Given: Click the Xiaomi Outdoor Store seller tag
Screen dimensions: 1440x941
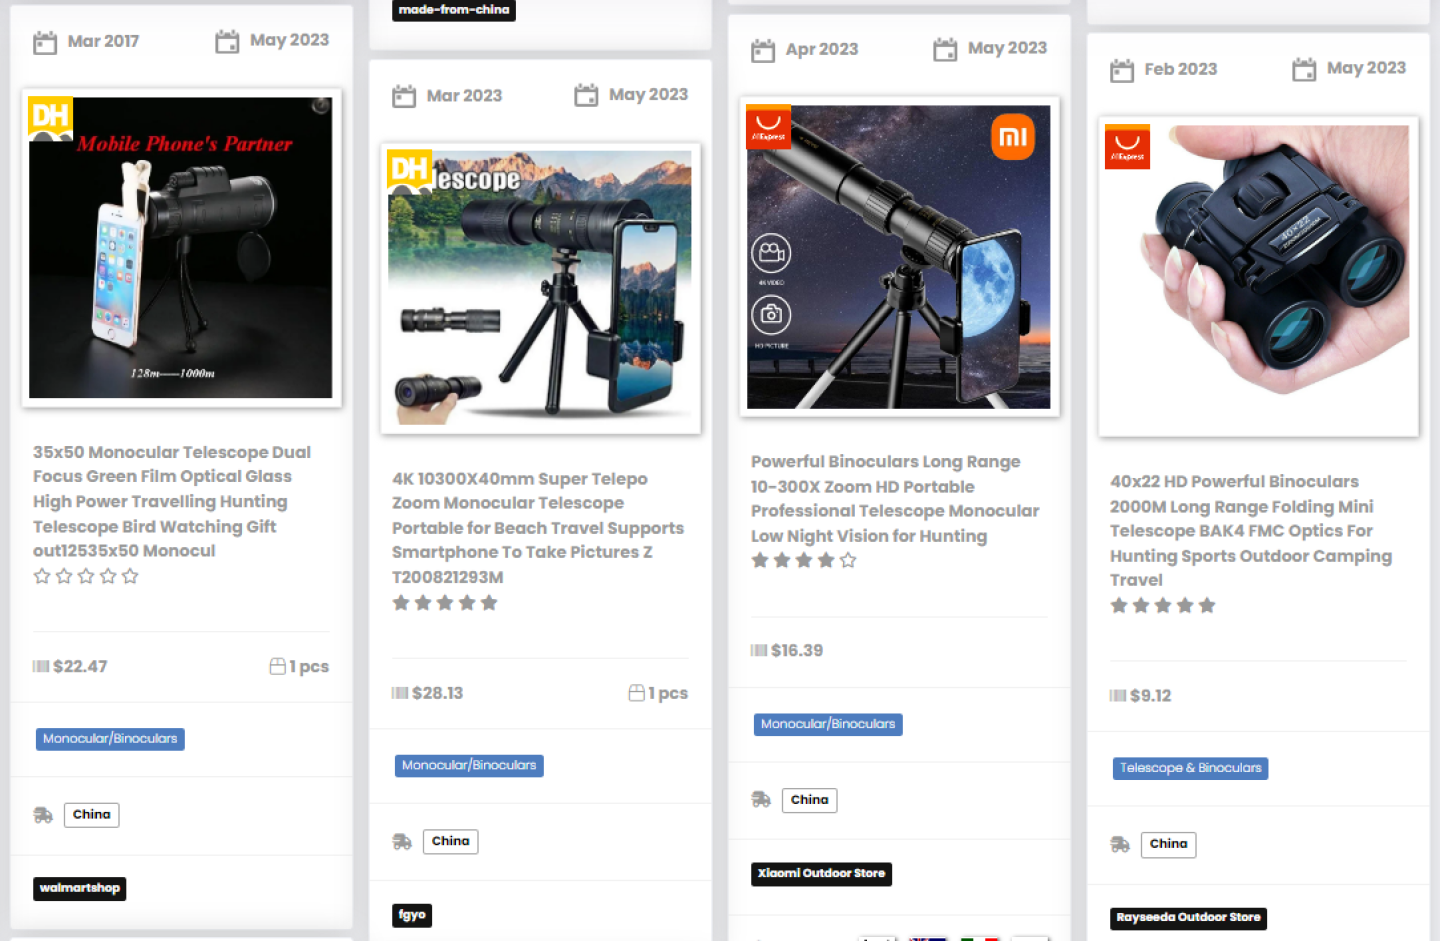Looking at the screenshot, I should [x=821, y=874].
